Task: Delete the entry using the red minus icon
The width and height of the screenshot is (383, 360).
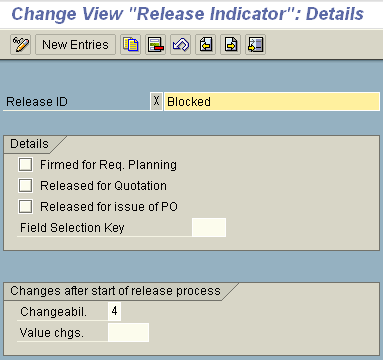Action: pos(156,45)
